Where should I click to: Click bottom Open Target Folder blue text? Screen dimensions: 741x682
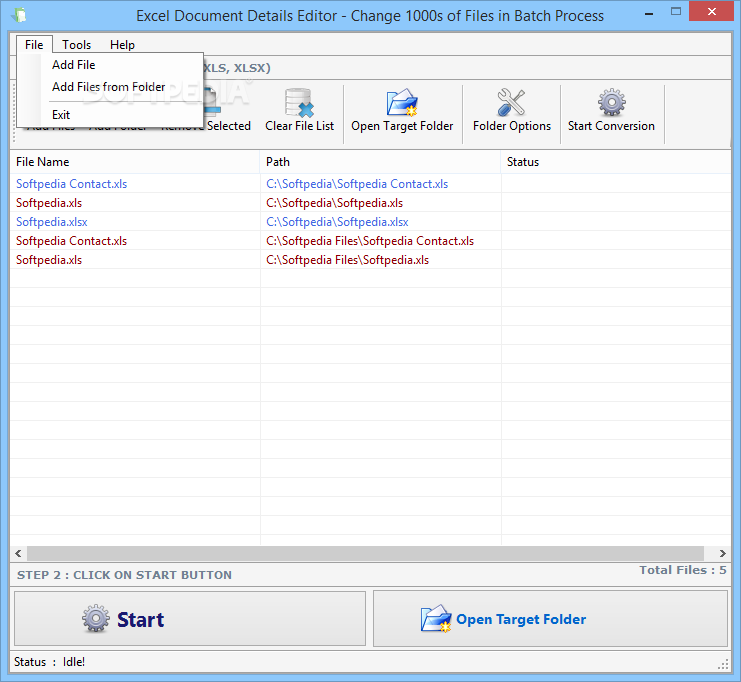521,619
